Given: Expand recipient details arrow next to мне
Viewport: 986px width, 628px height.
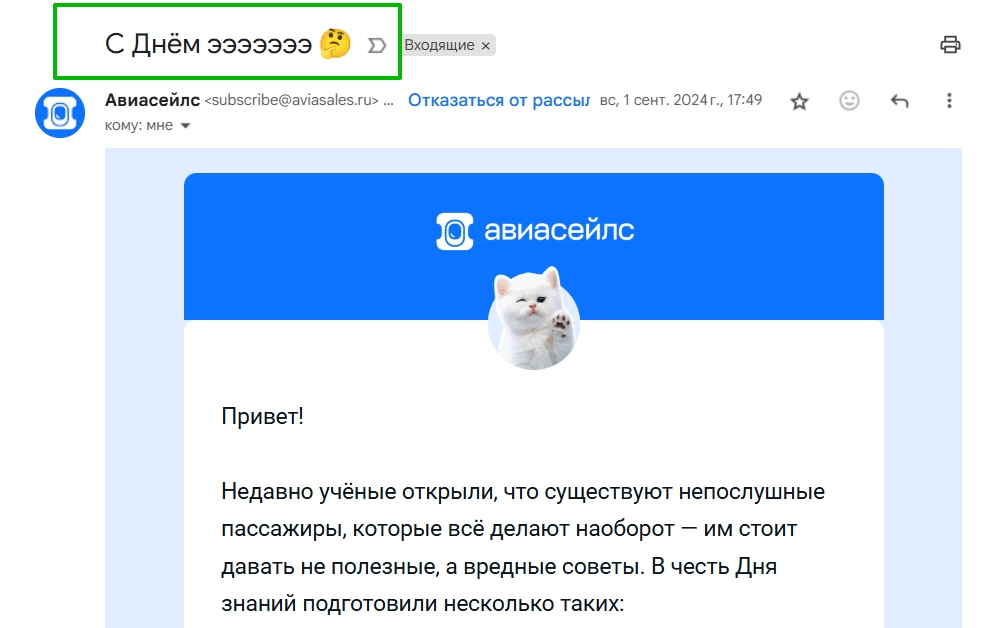Looking at the screenshot, I should 185,126.
